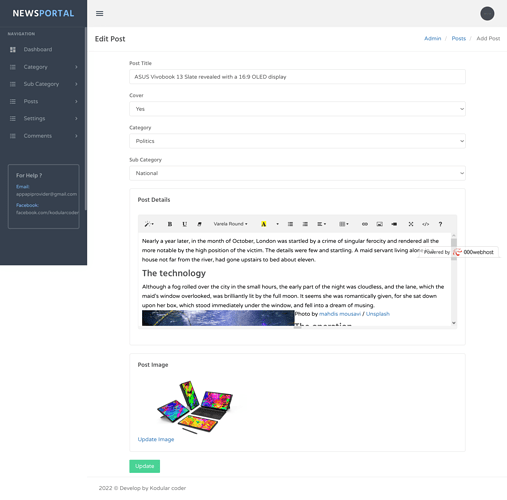Screen dimensions: 507x500
Task: Open the editor help question mark
Action: [440, 224]
